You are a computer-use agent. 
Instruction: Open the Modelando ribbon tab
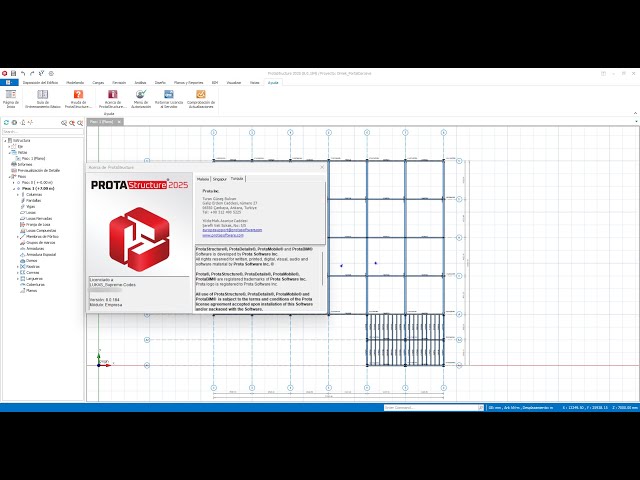pos(75,83)
